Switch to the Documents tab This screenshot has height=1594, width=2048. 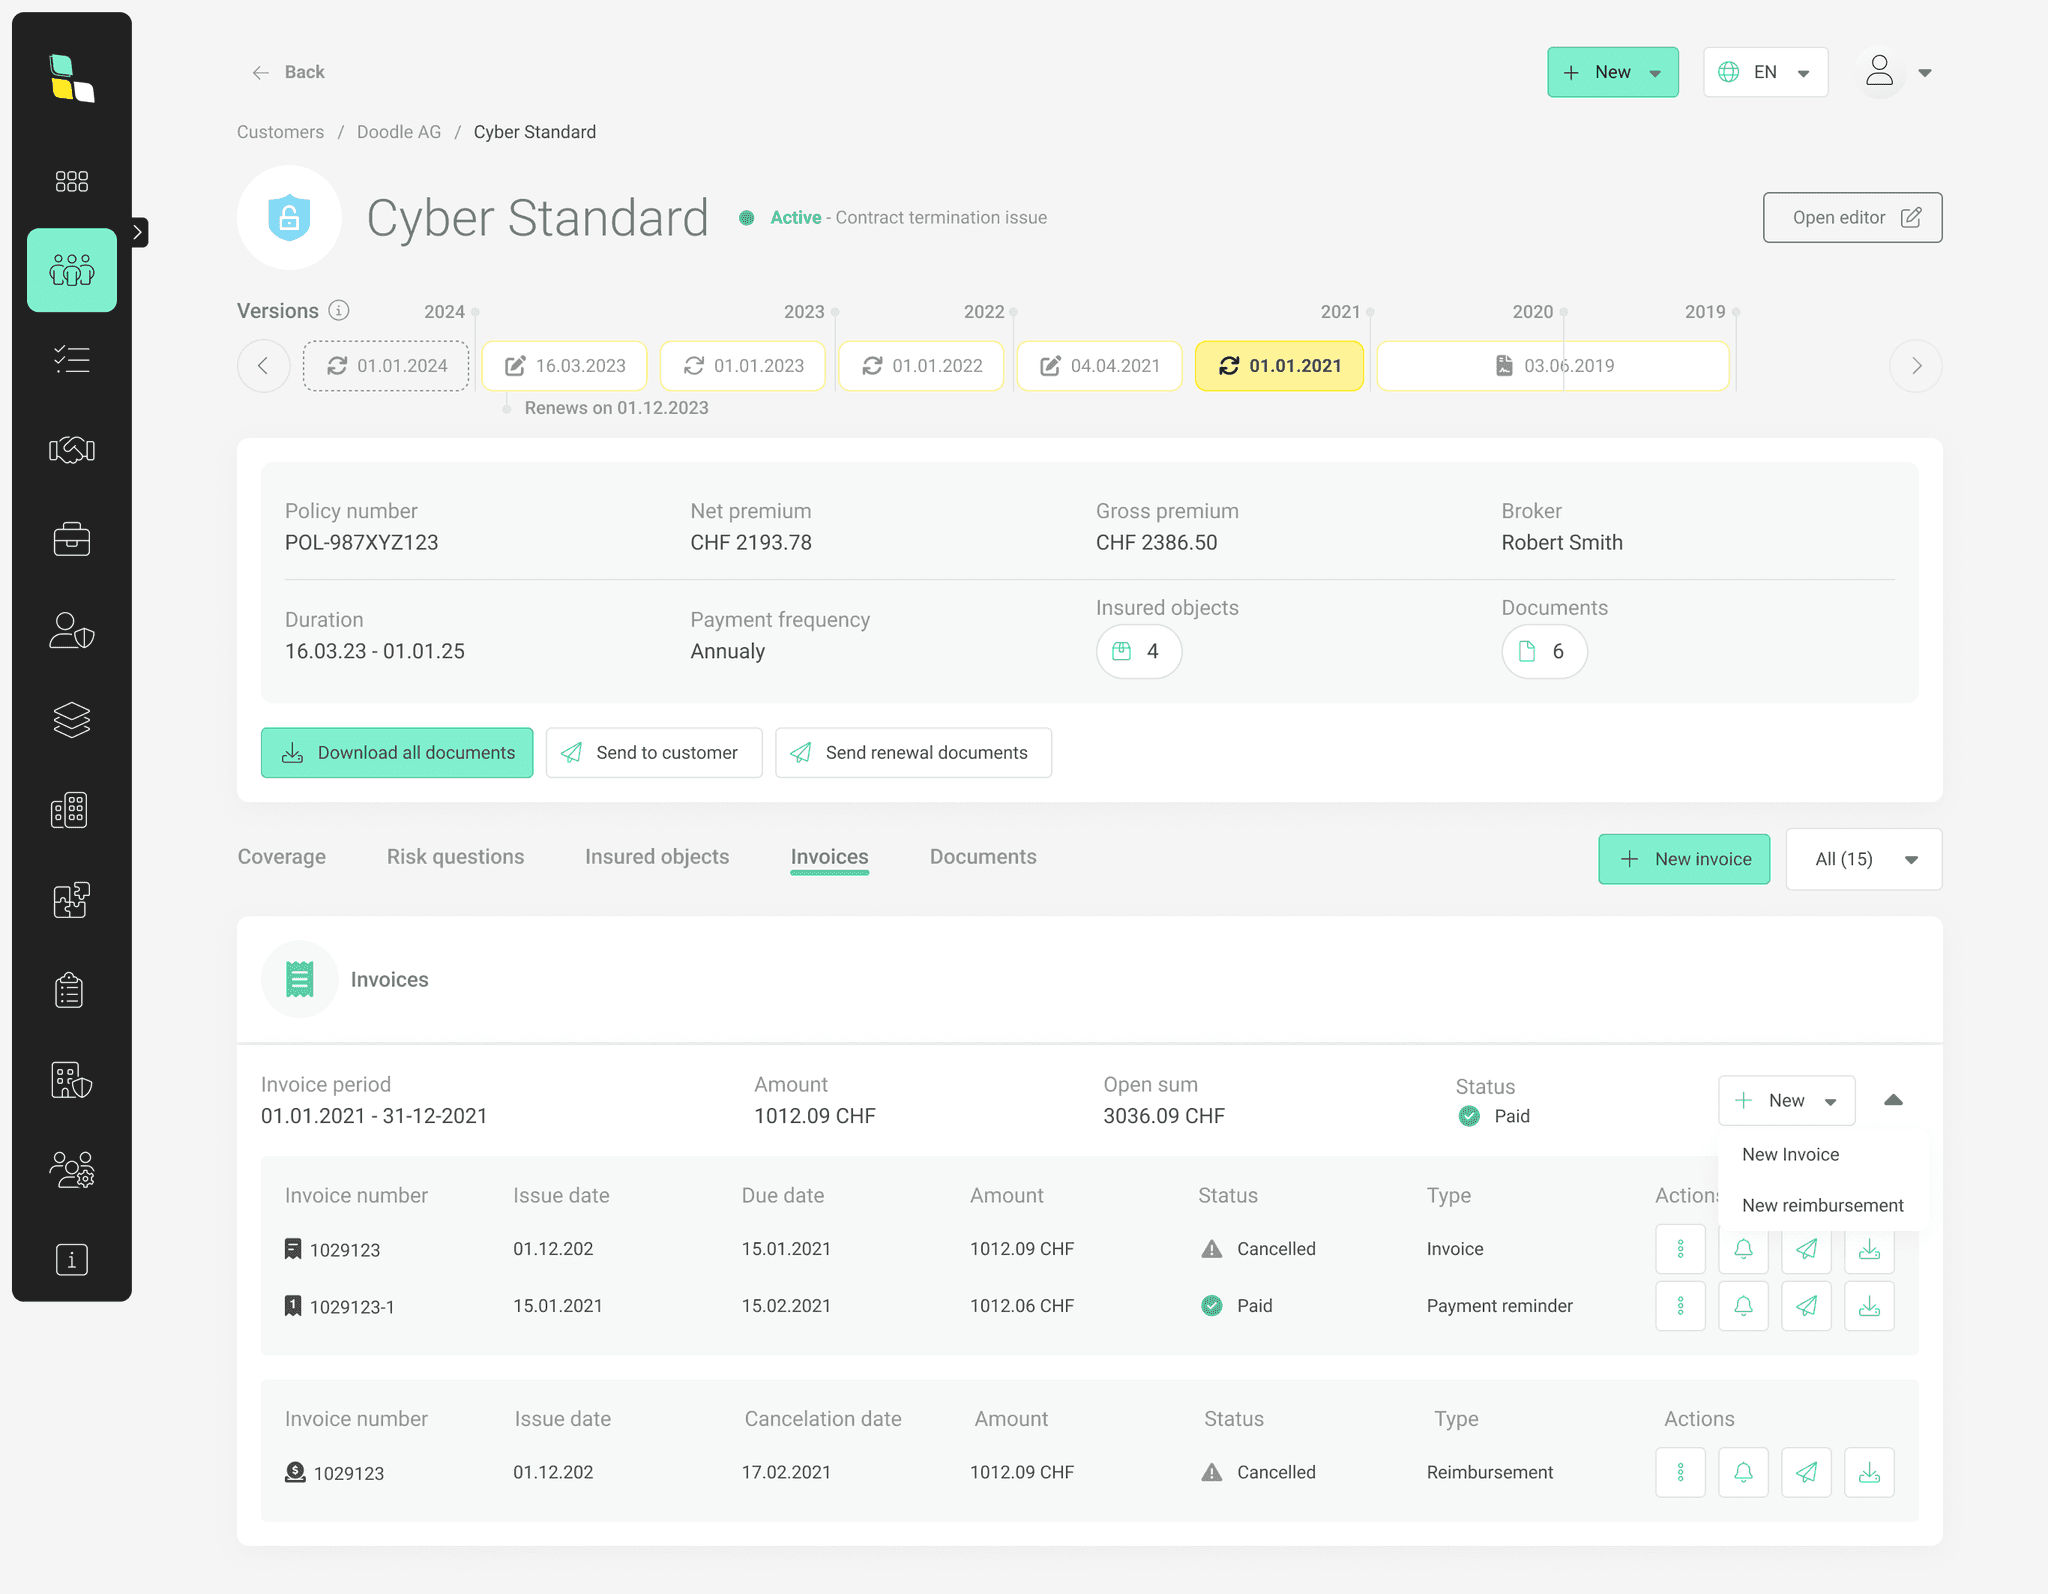point(983,857)
